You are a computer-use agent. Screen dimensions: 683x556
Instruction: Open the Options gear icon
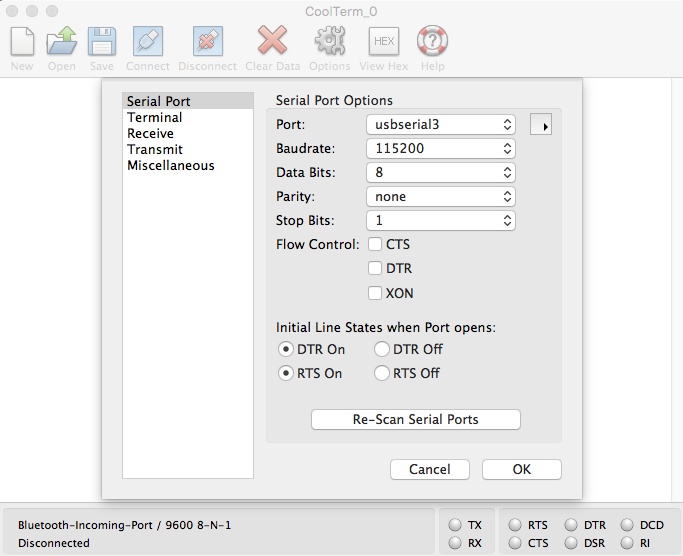tap(329, 42)
